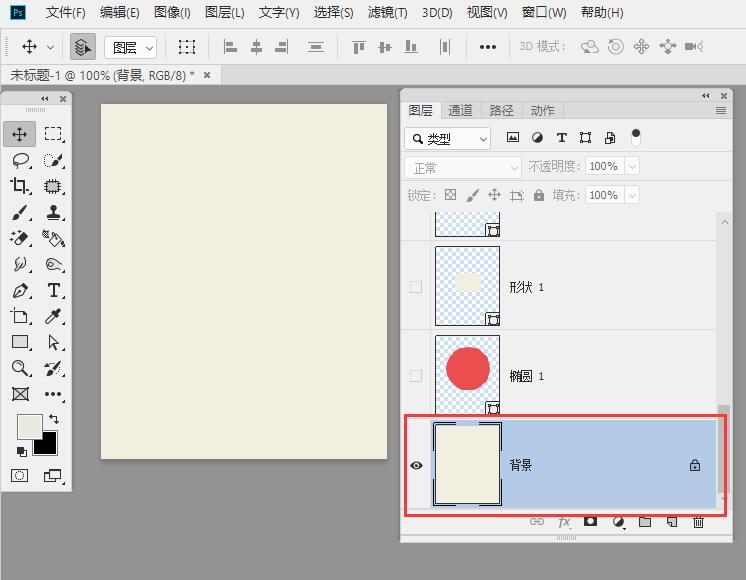The width and height of the screenshot is (746, 580).
Task: Click the 填充 fill value field
Action: [x=604, y=195]
